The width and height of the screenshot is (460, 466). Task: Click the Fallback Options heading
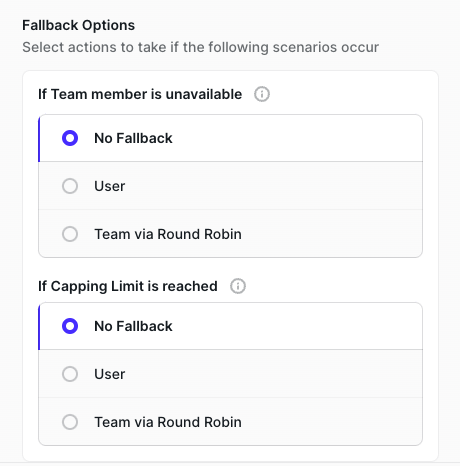tap(79, 25)
